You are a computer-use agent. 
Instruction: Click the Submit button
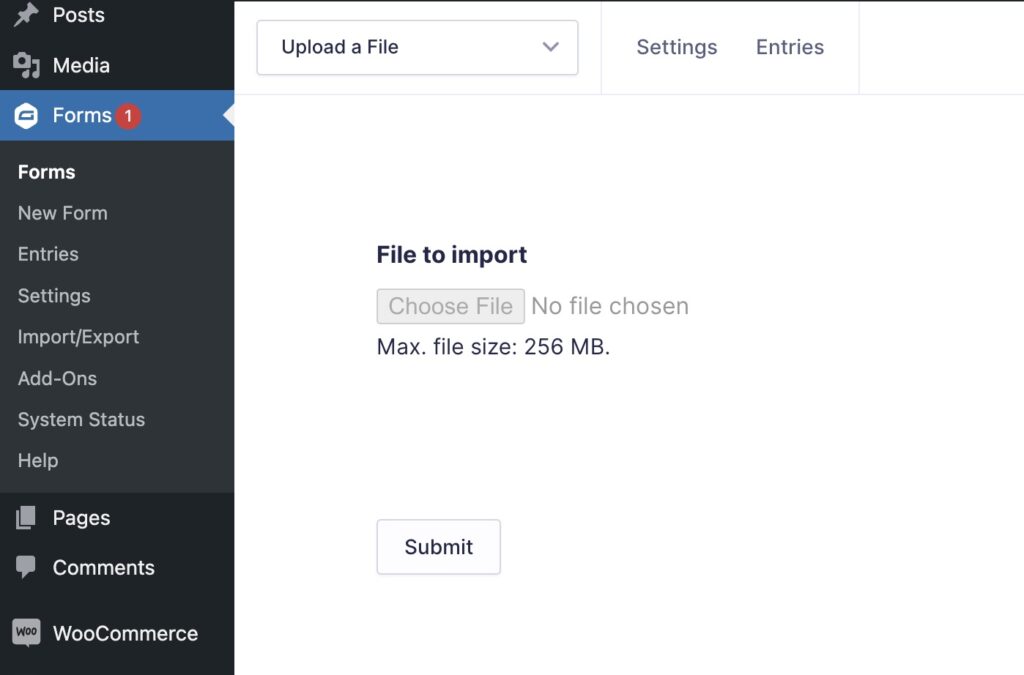pyautogui.click(x=438, y=546)
